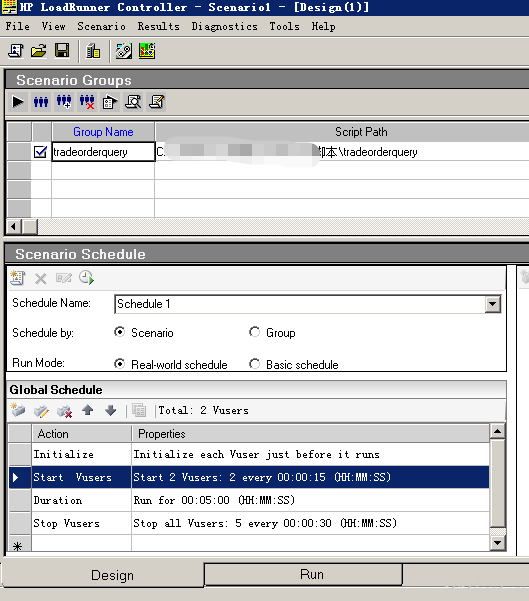Image resolution: width=529 pixels, height=601 pixels.
Task: Click the Open Scenario folder icon
Action: (39, 51)
